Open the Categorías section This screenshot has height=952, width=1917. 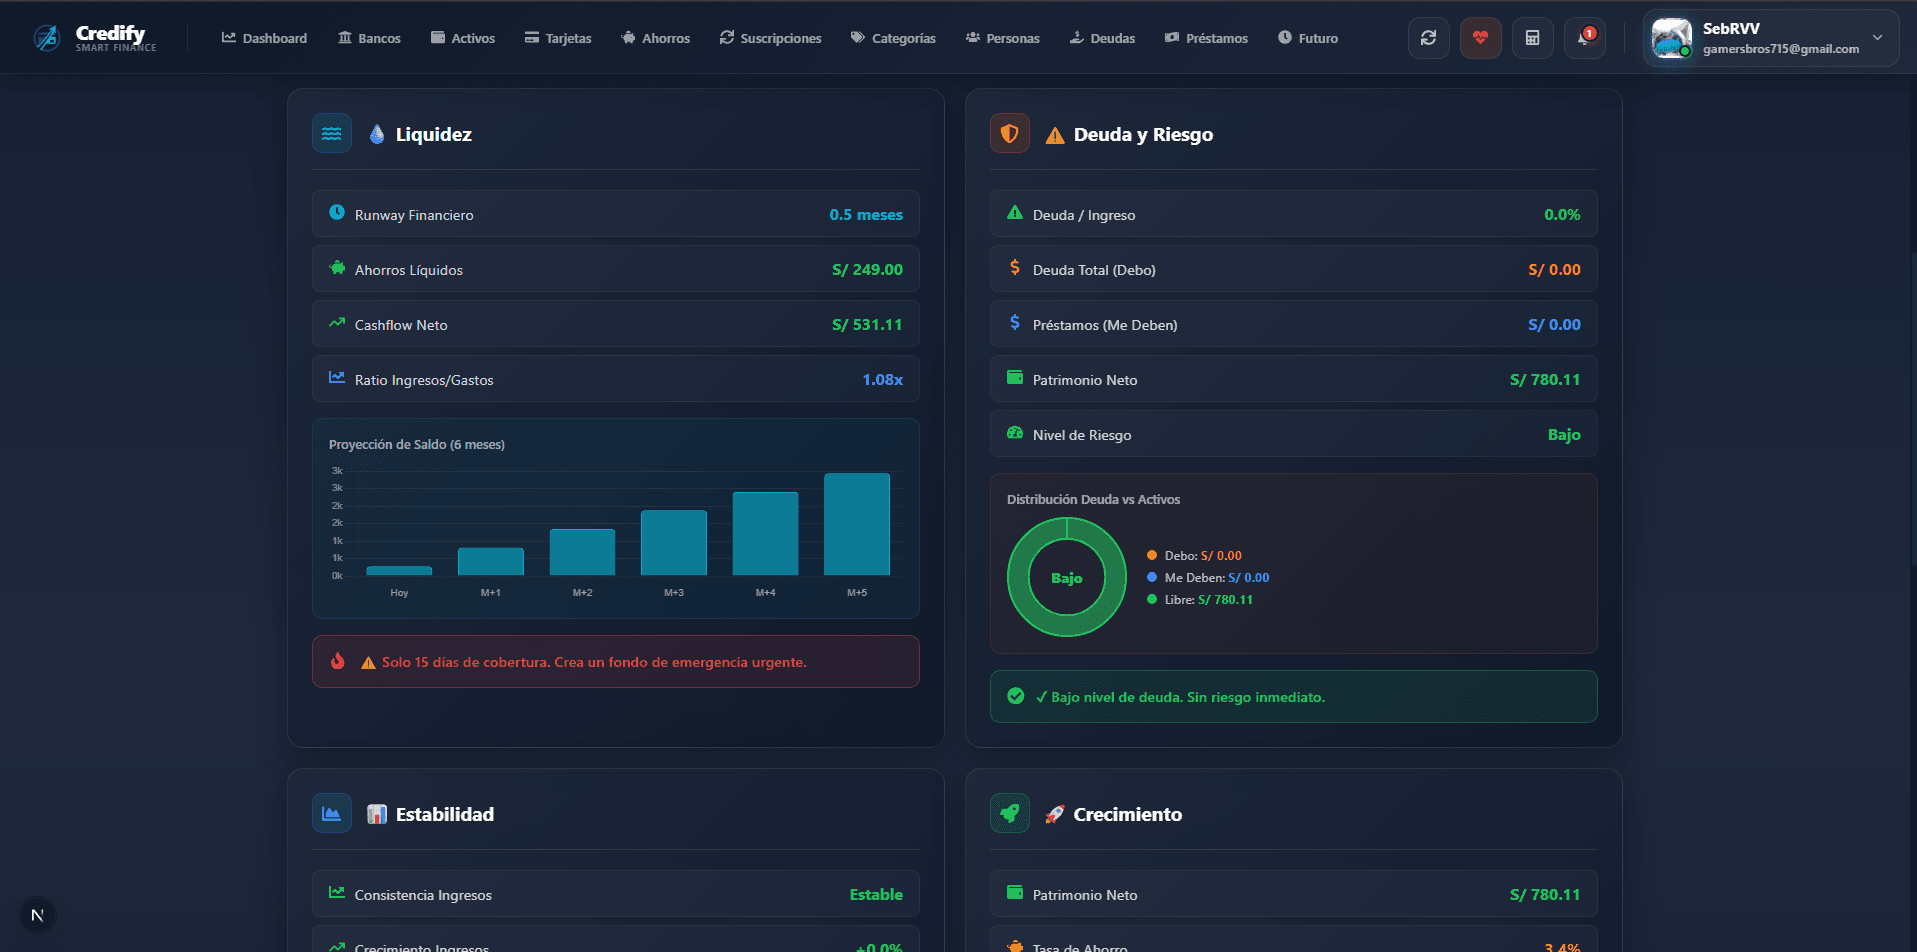(892, 38)
